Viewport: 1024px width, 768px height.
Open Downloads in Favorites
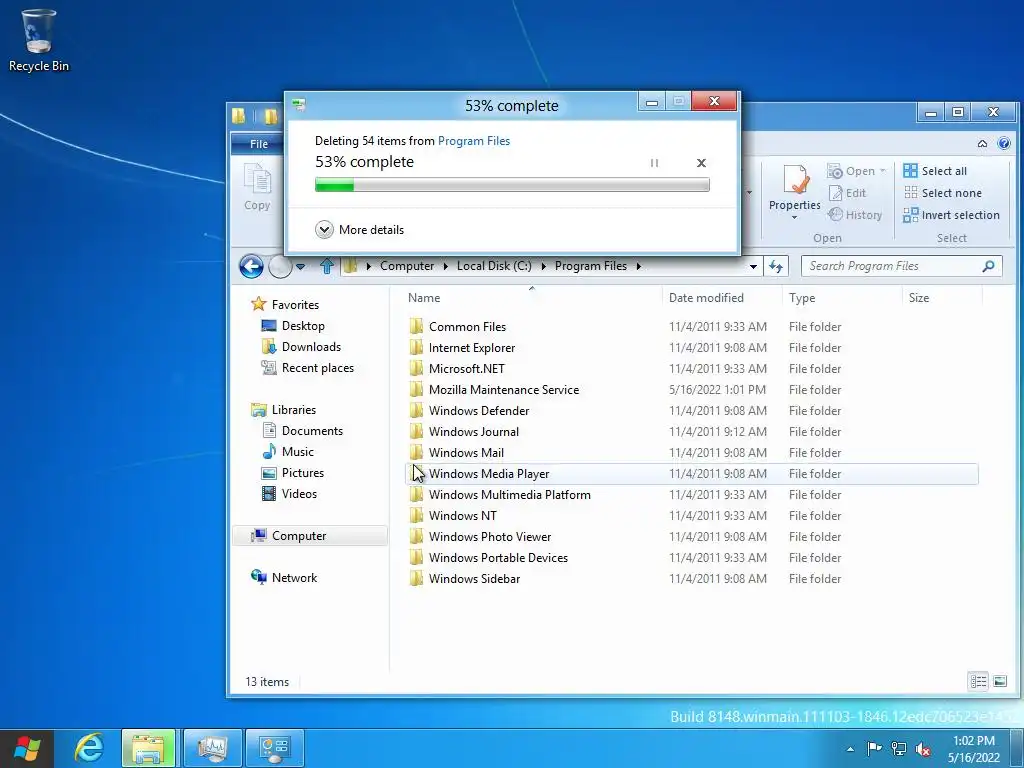(x=301, y=347)
